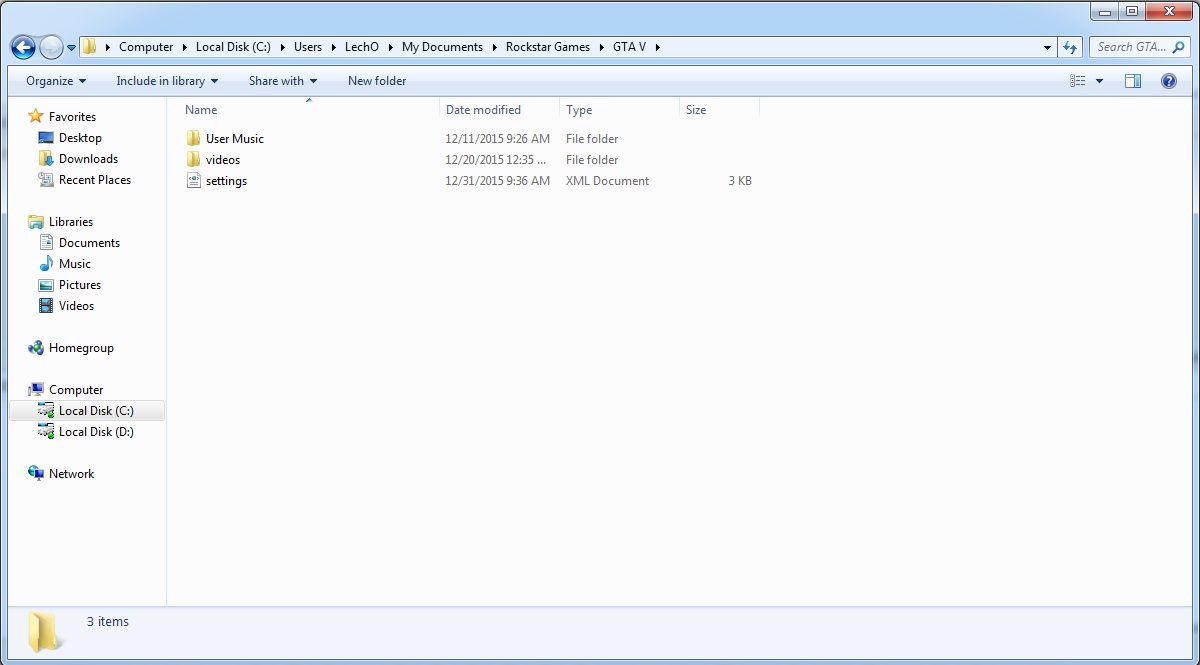Sort by Type column header
Viewport: 1200px width, 665px height.
(x=619, y=110)
